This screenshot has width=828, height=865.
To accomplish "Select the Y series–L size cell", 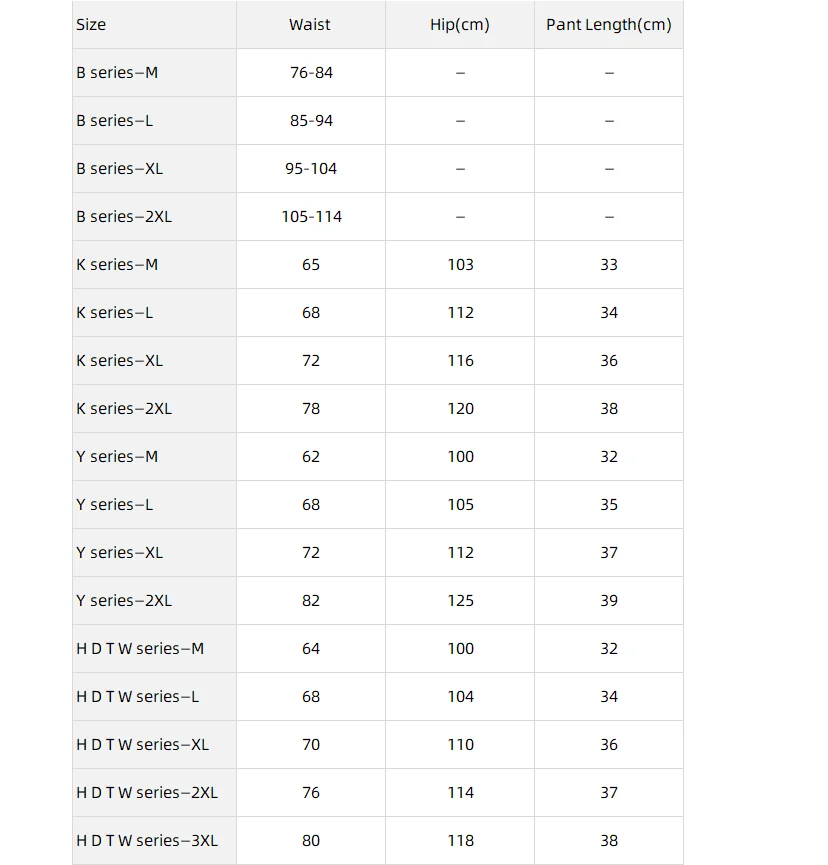I will click(115, 505).
